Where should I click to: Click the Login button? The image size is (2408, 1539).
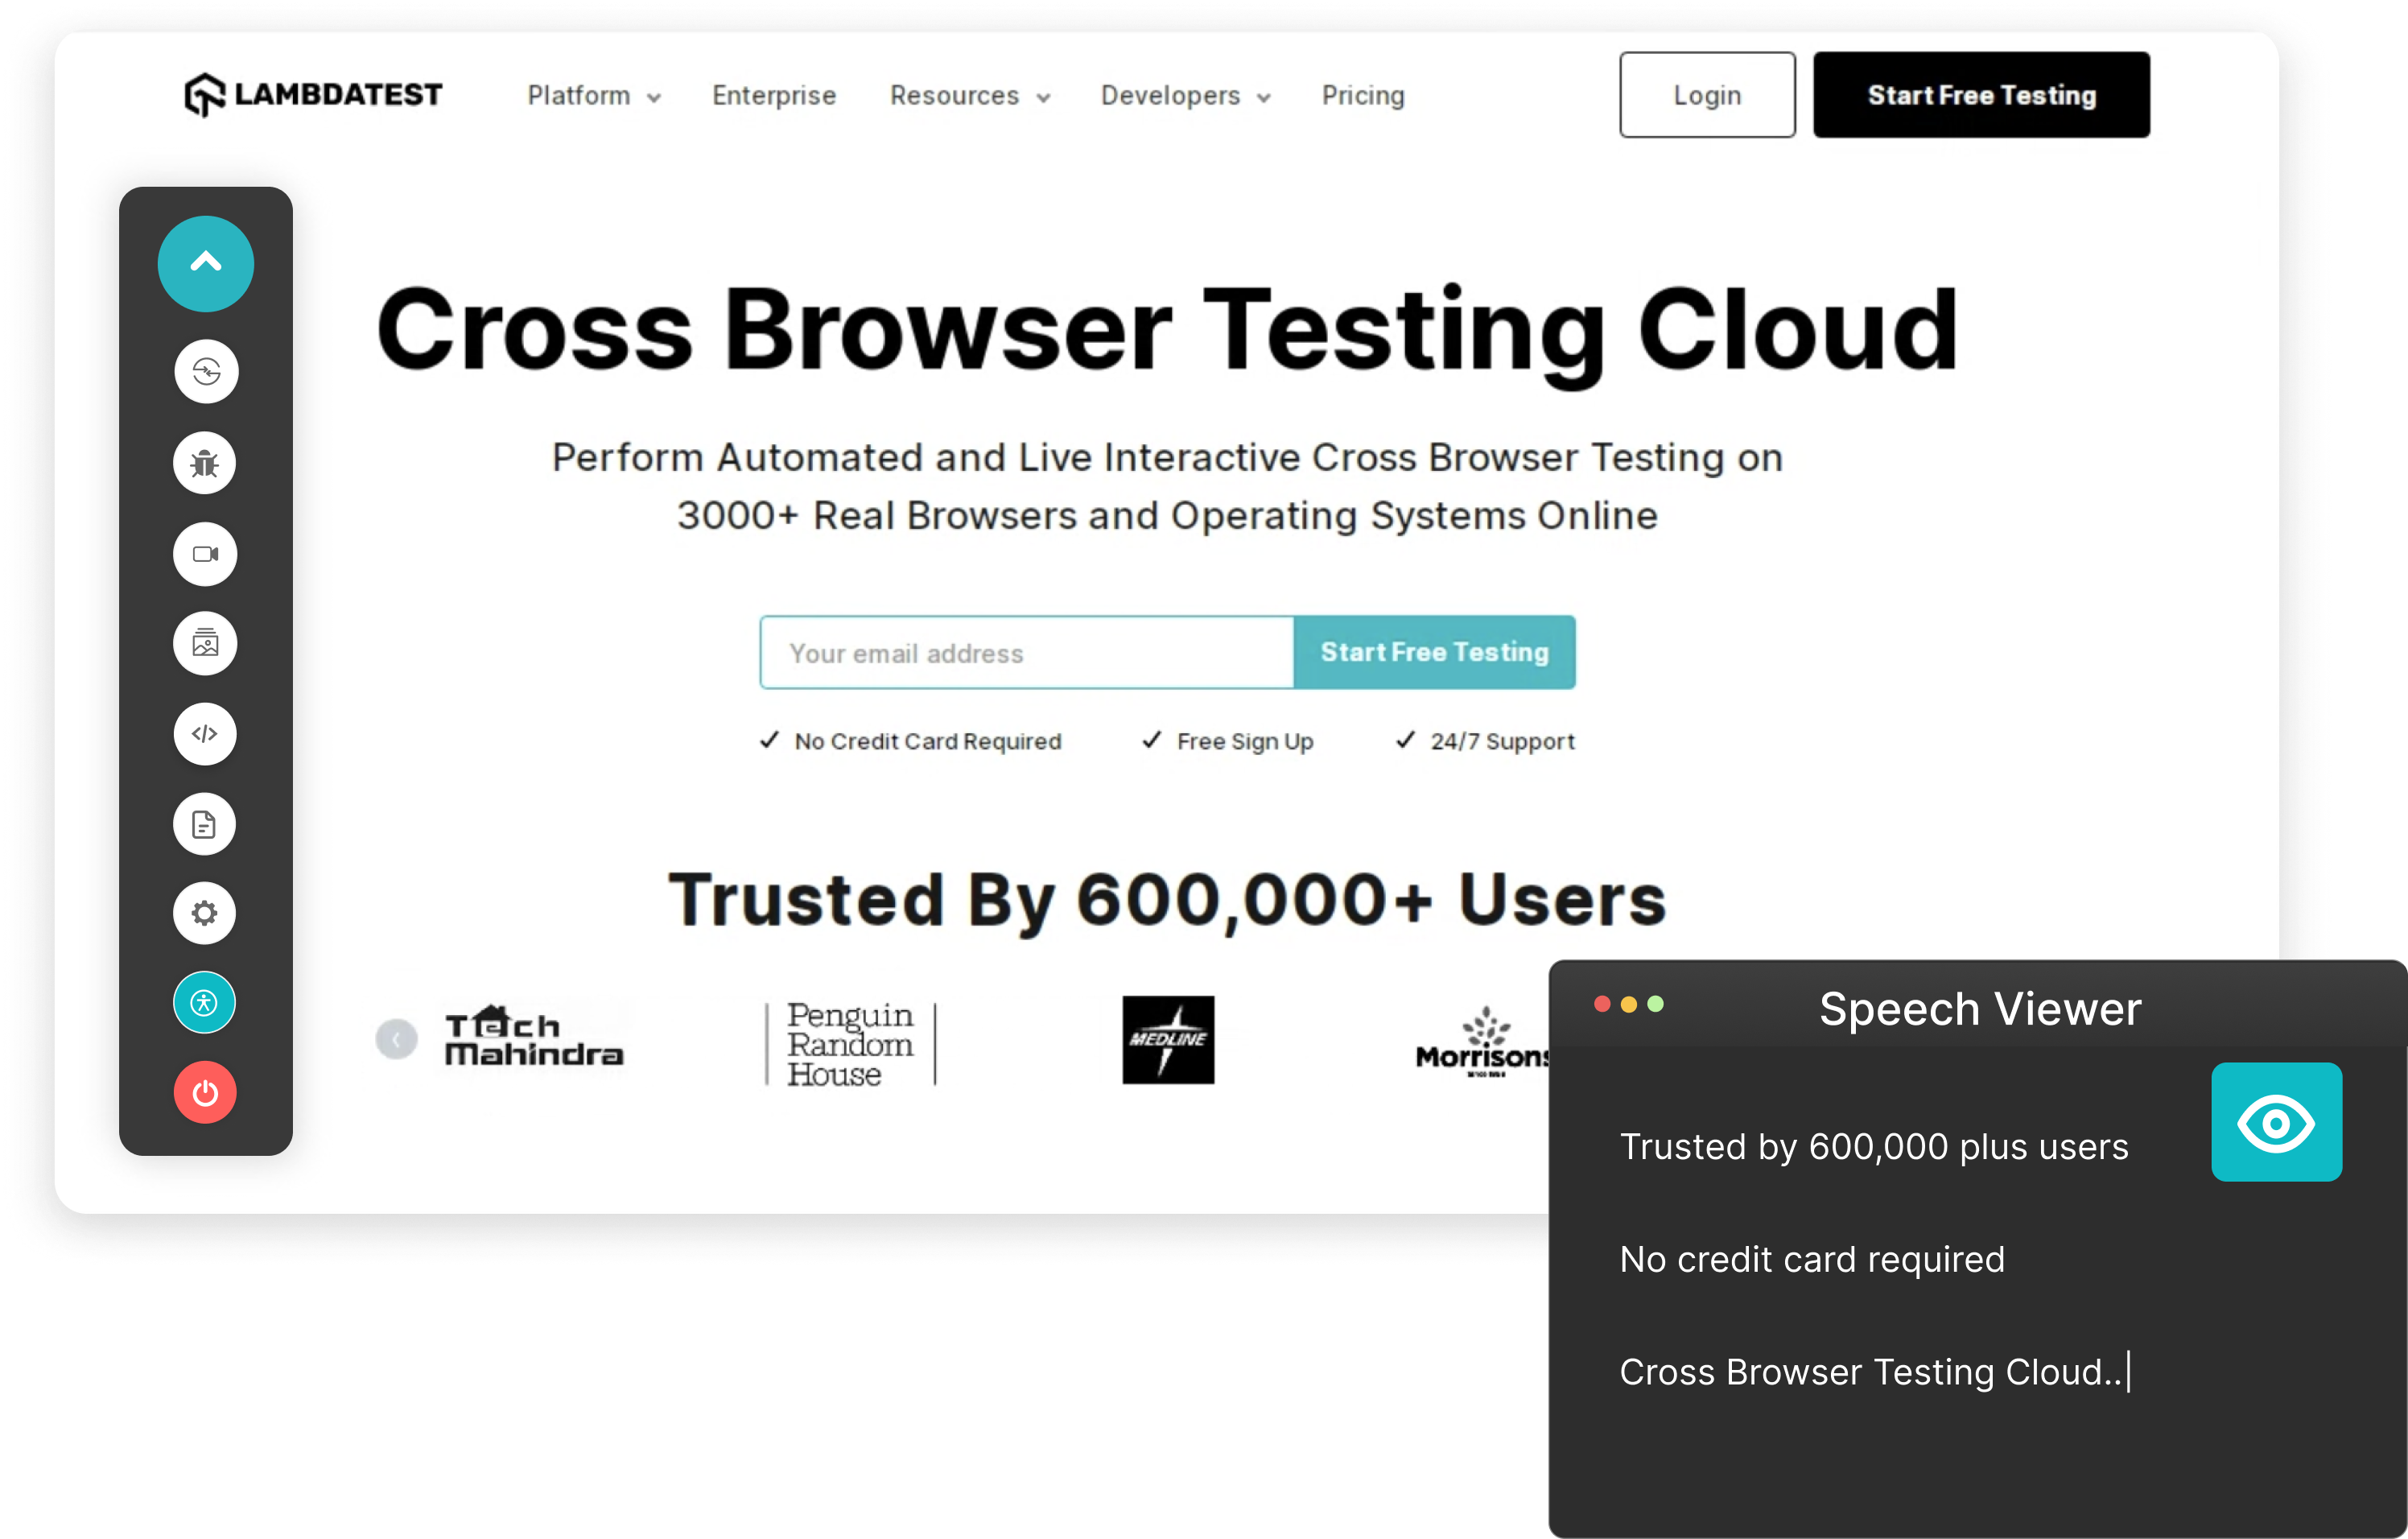click(1706, 95)
